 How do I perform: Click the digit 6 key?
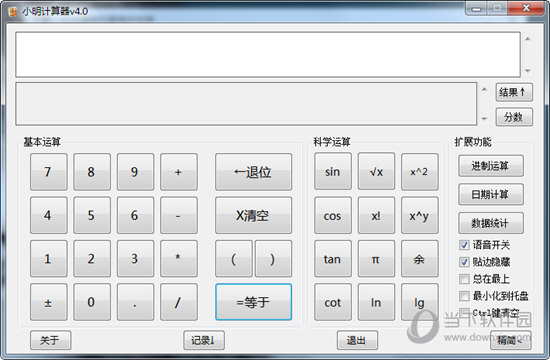click(135, 215)
